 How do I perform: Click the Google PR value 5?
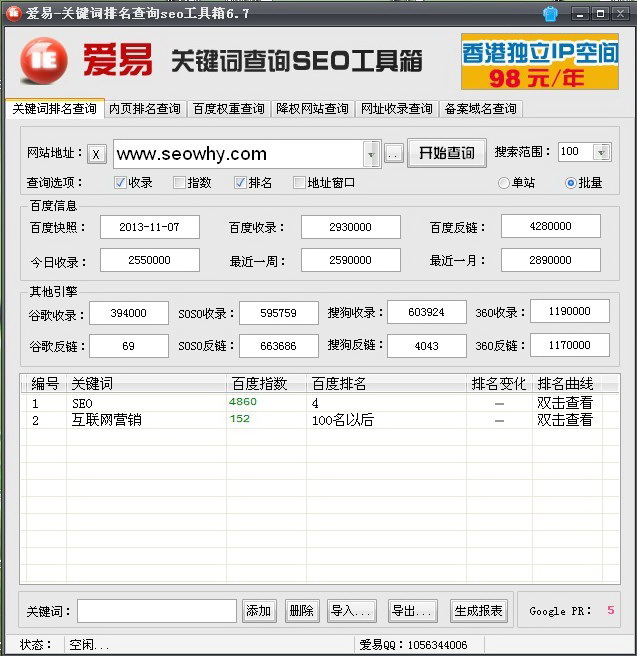coord(611,610)
